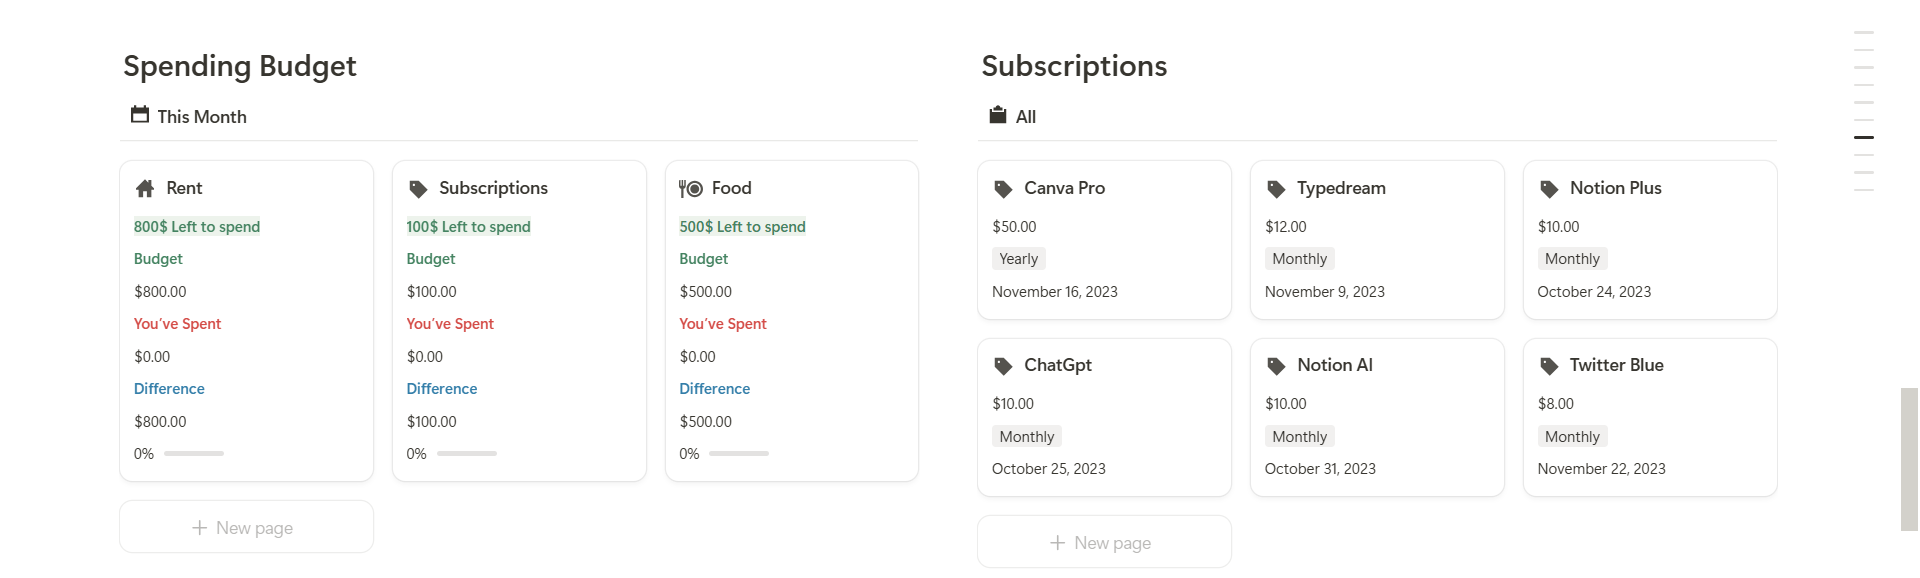1920x578 pixels.
Task: Click the tag icon on the ChatGpt card
Action: point(1003,365)
